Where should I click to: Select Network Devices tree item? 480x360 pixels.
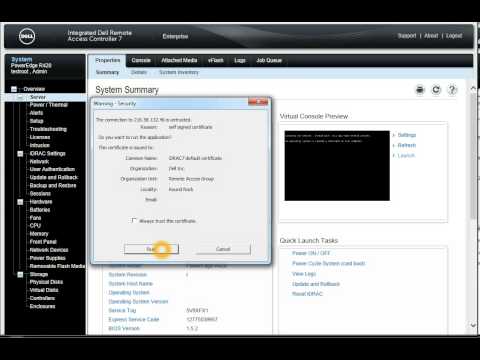pos(49,250)
